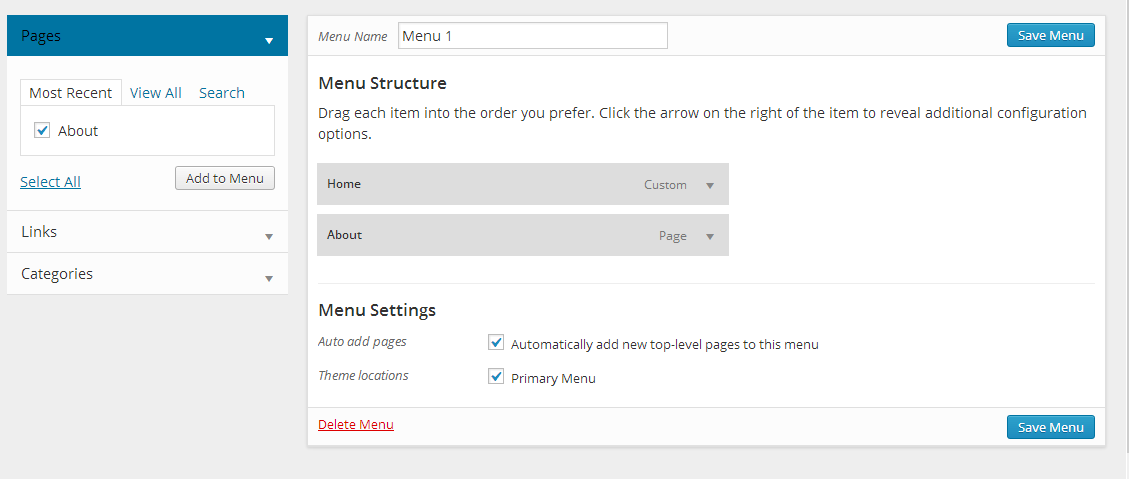Toggle Primary Menu theme location checkbox
The height and width of the screenshot is (479, 1129).
pos(495,377)
